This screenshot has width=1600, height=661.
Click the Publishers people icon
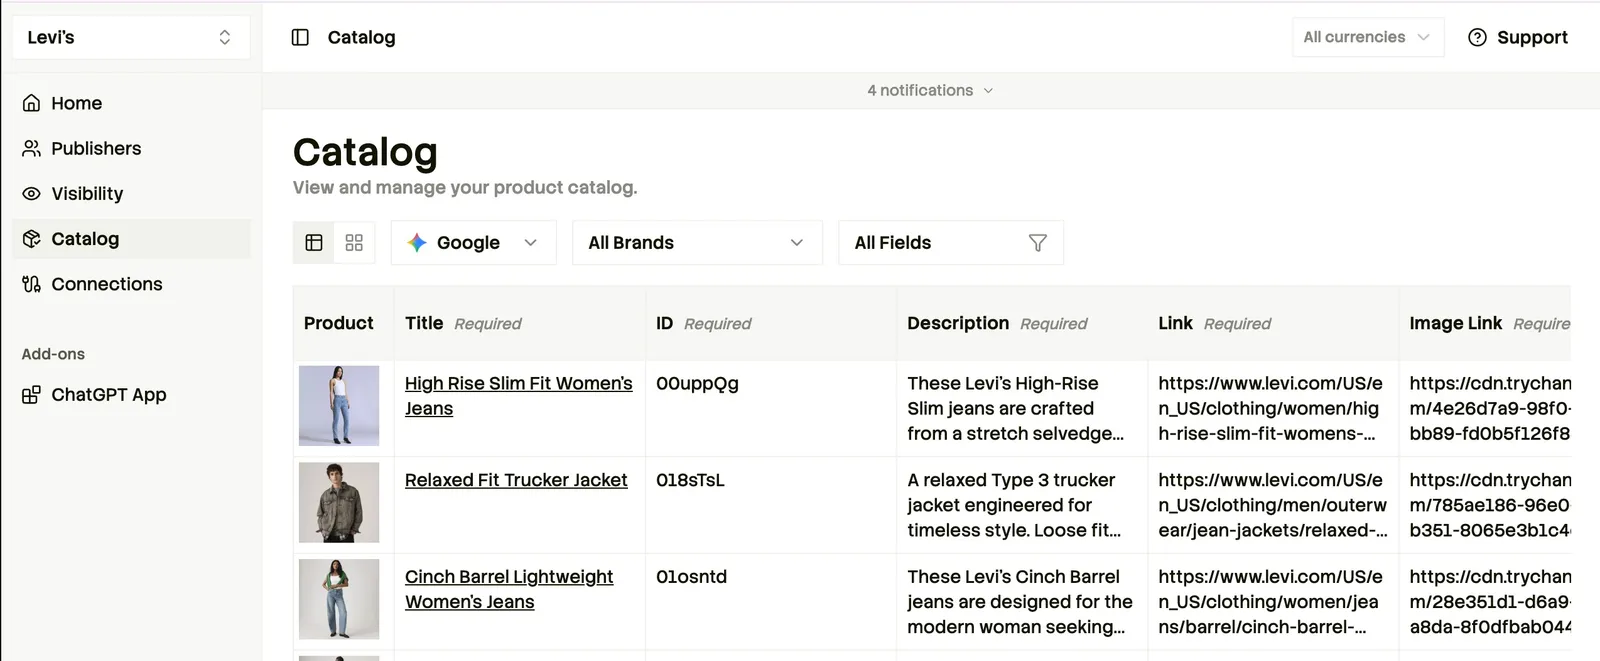click(x=31, y=148)
